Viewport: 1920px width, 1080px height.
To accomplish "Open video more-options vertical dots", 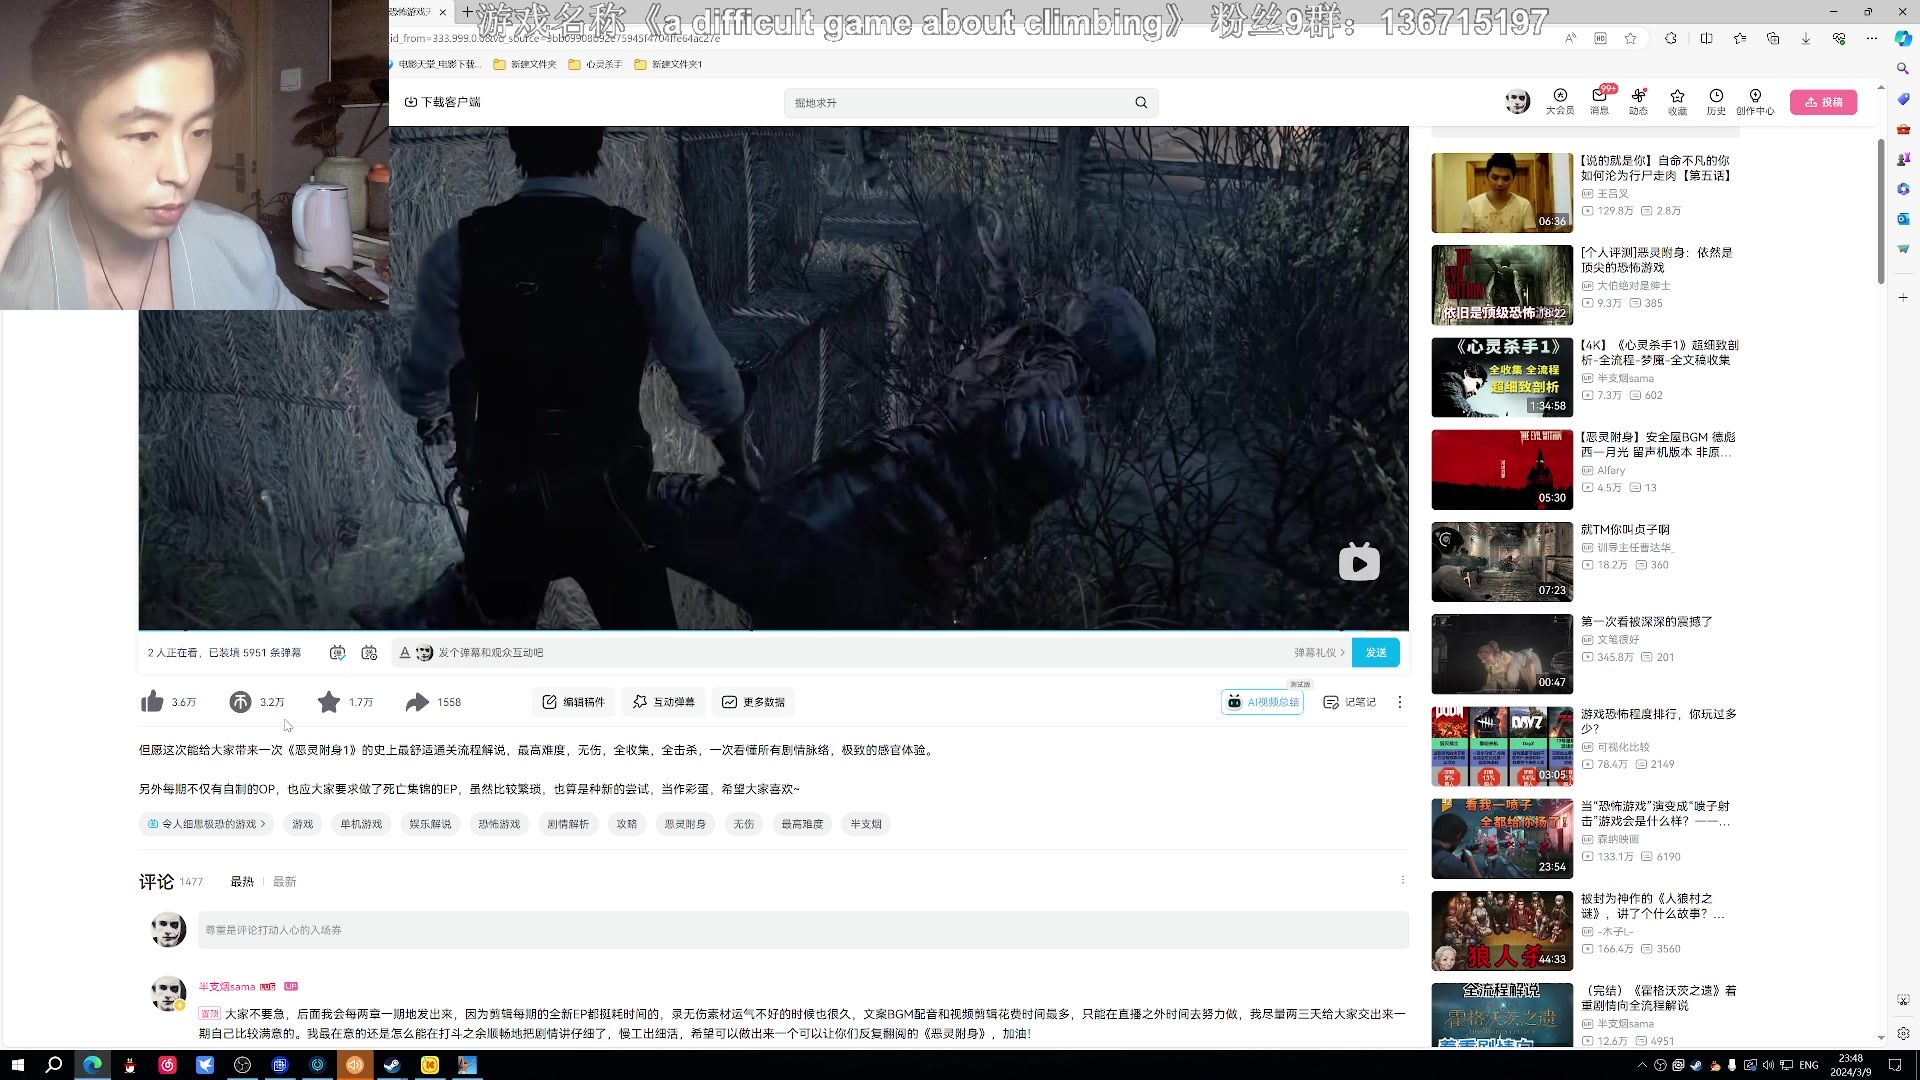I will [1400, 702].
